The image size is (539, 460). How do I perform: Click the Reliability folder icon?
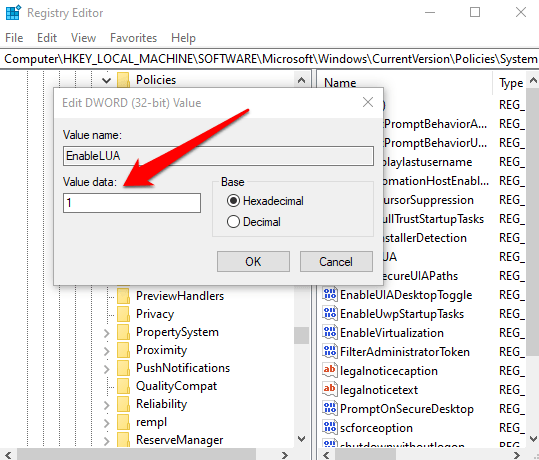pyautogui.click(x=123, y=404)
